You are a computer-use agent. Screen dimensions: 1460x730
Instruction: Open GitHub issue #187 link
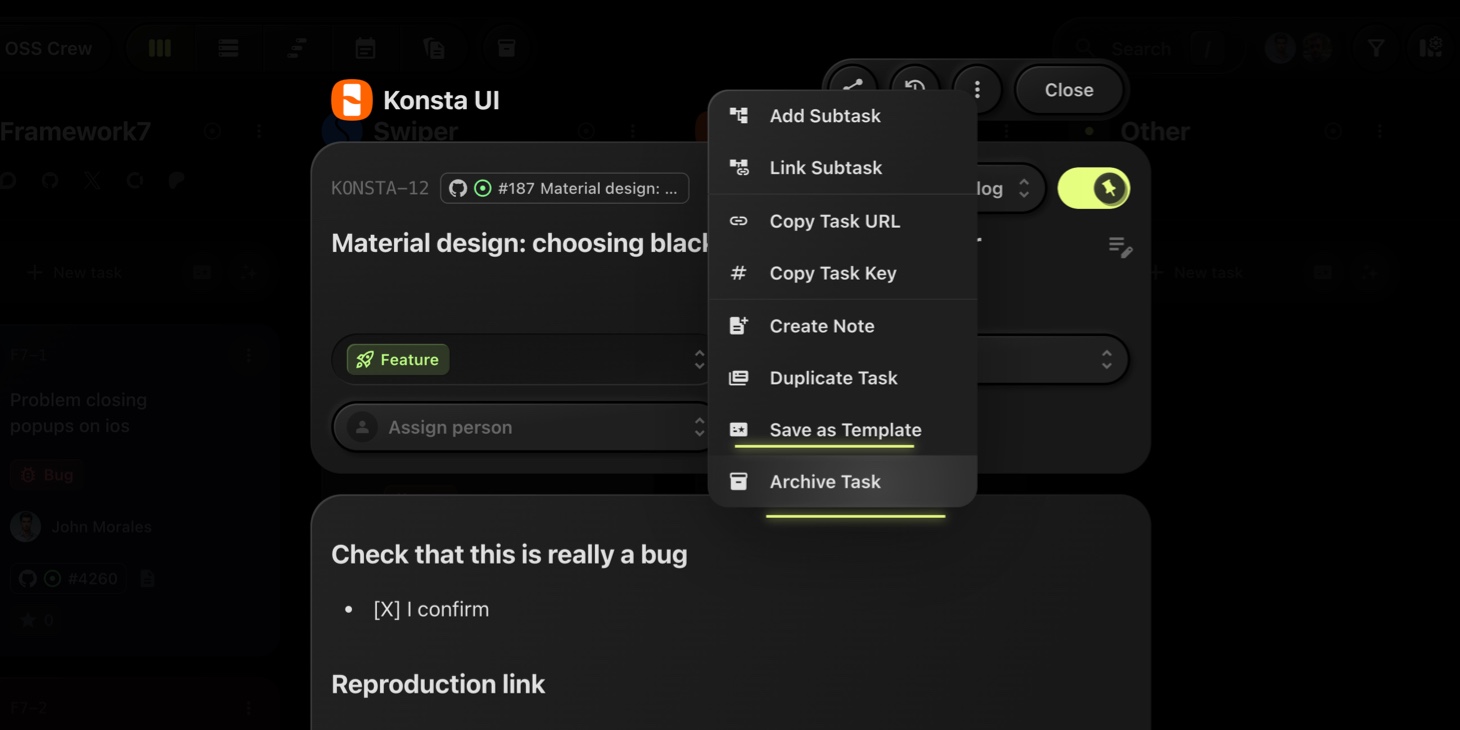pyautogui.click(x=565, y=188)
